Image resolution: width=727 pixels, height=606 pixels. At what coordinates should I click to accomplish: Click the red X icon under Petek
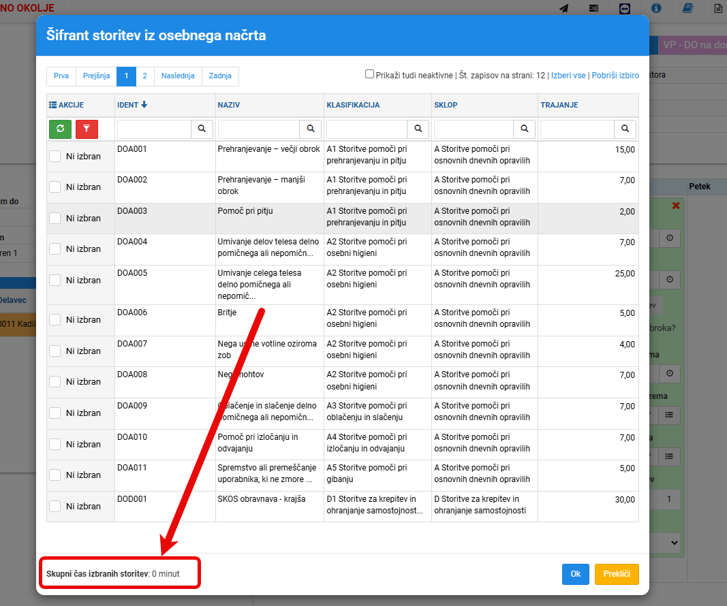click(676, 205)
